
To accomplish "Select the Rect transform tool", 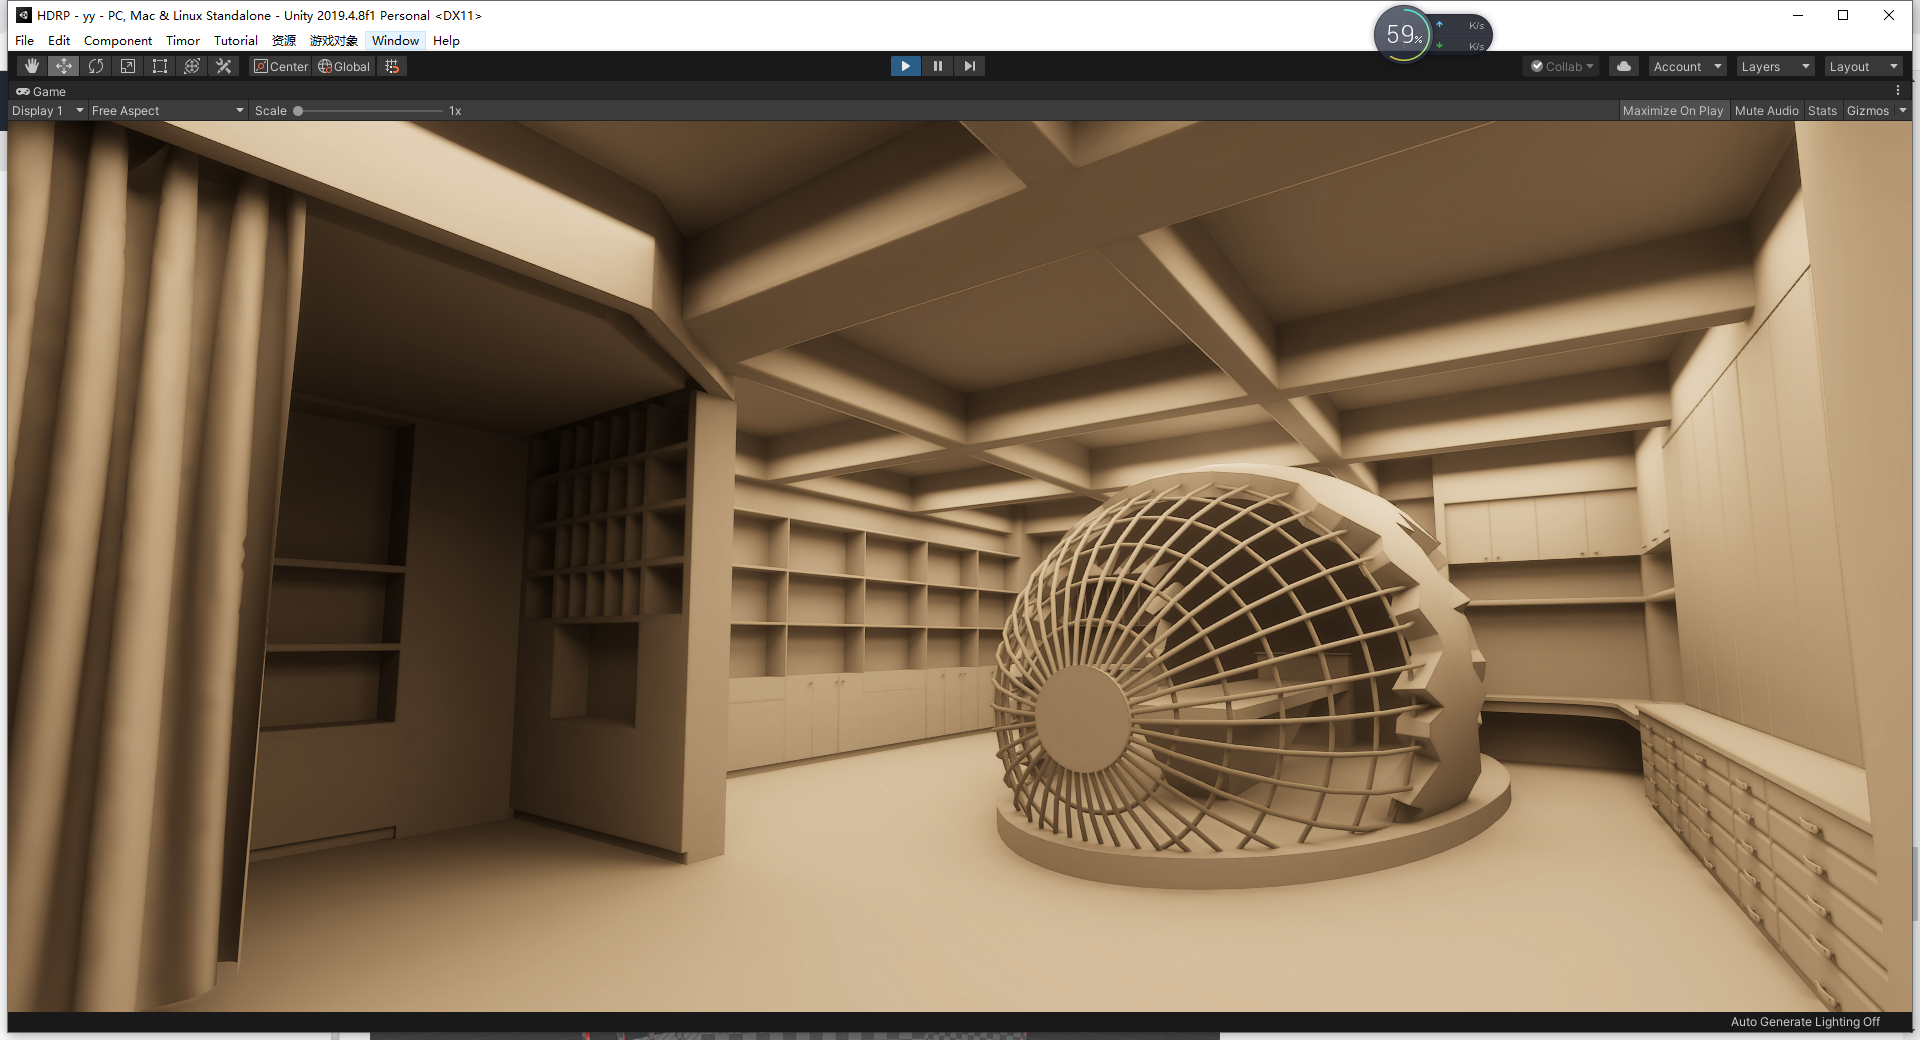I will 159,66.
